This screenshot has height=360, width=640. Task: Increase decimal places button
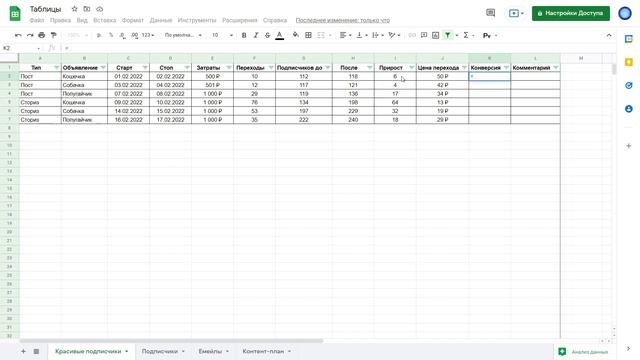coord(135,36)
